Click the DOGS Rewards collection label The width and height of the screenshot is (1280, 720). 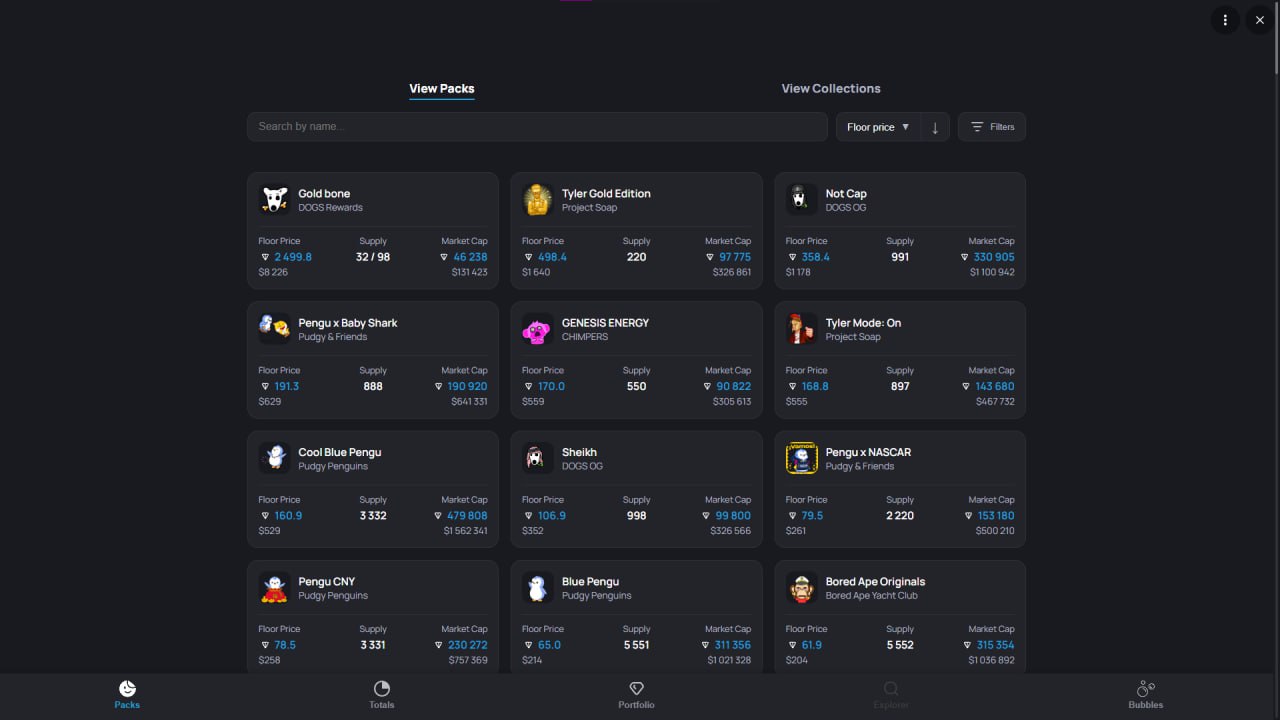330,208
